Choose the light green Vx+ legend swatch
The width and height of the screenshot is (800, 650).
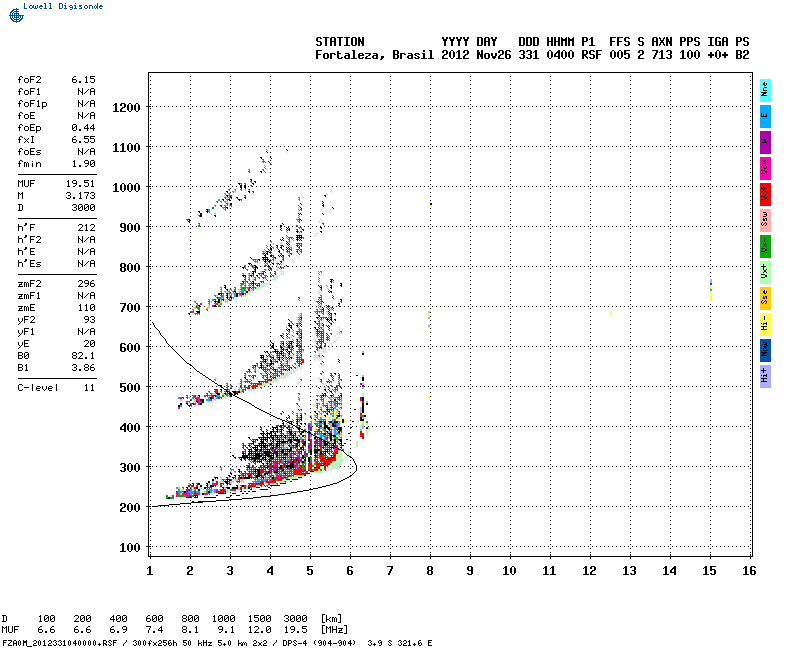pyautogui.click(x=765, y=272)
